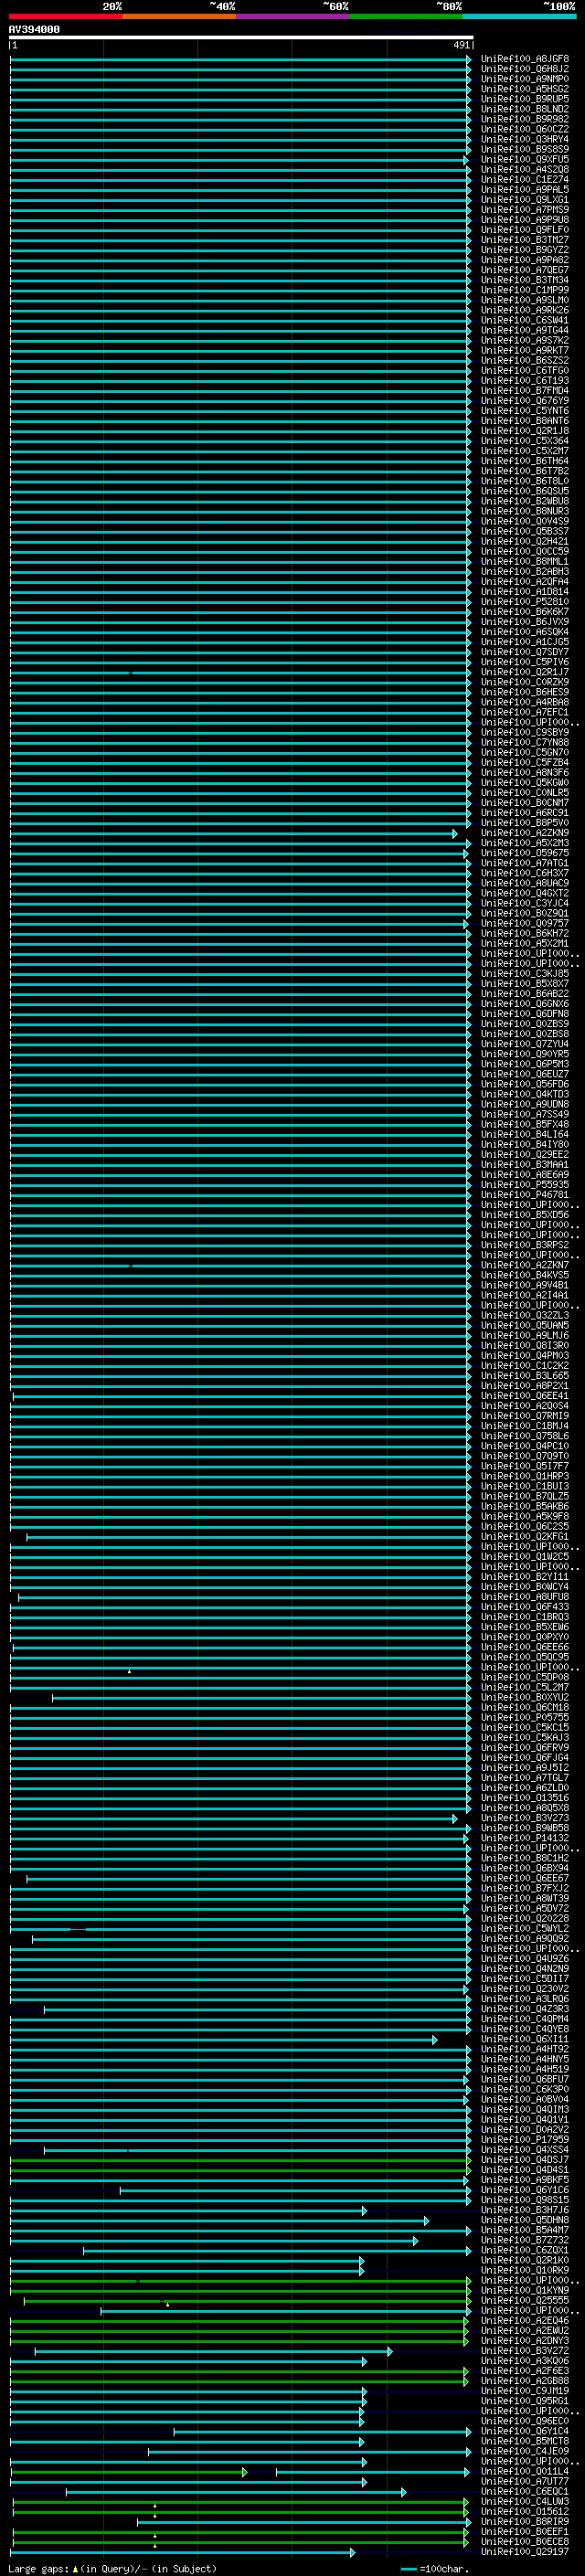
Task: Select the UniRef100_A1CJG5 label
Action: [525, 642]
